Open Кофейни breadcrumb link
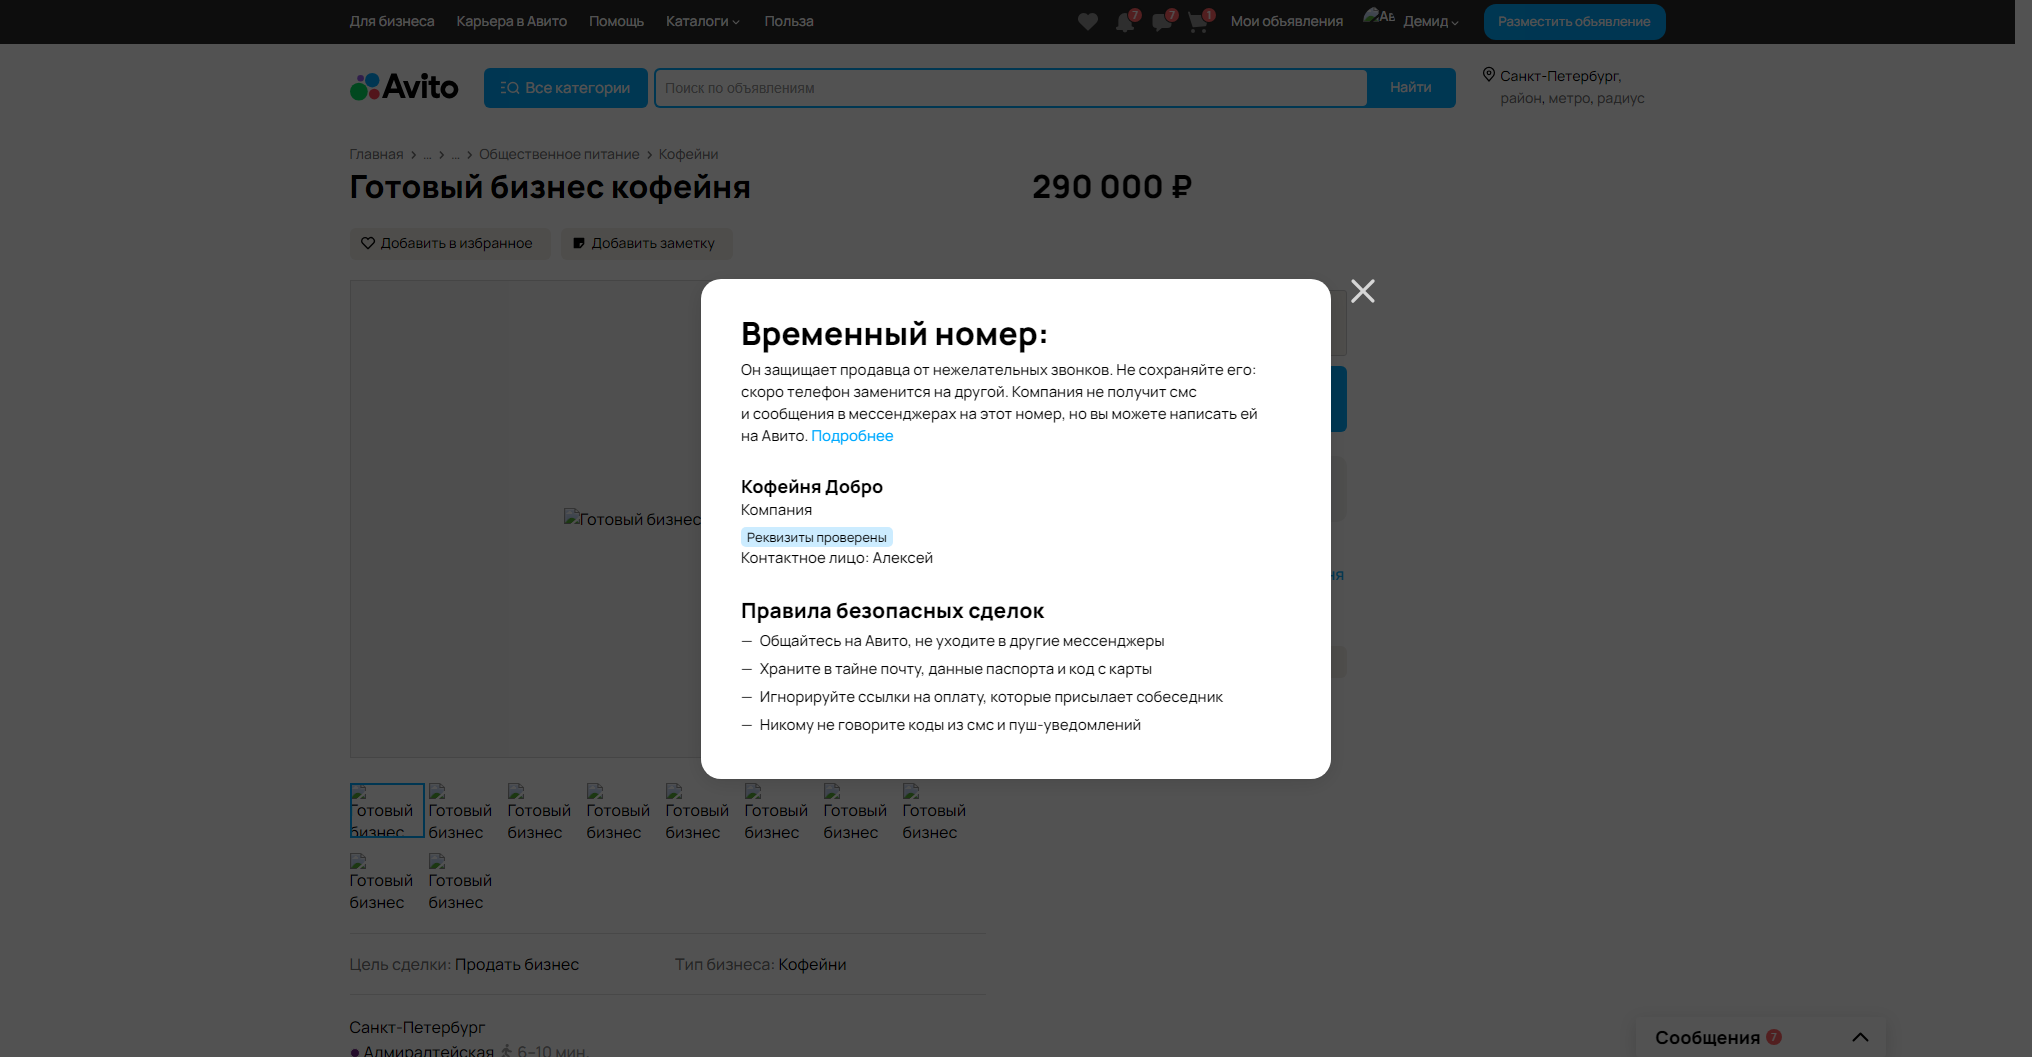The height and width of the screenshot is (1057, 2032). pyautogui.click(x=688, y=154)
